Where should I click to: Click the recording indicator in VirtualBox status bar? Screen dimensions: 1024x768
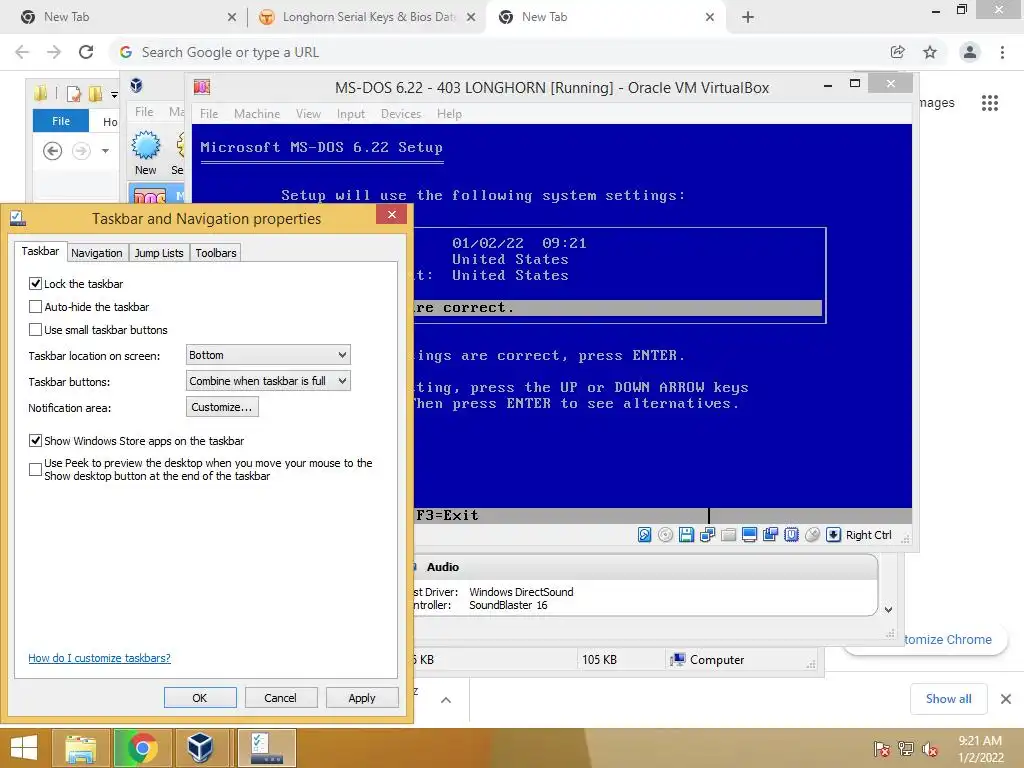pyautogui.click(x=770, y=535)
